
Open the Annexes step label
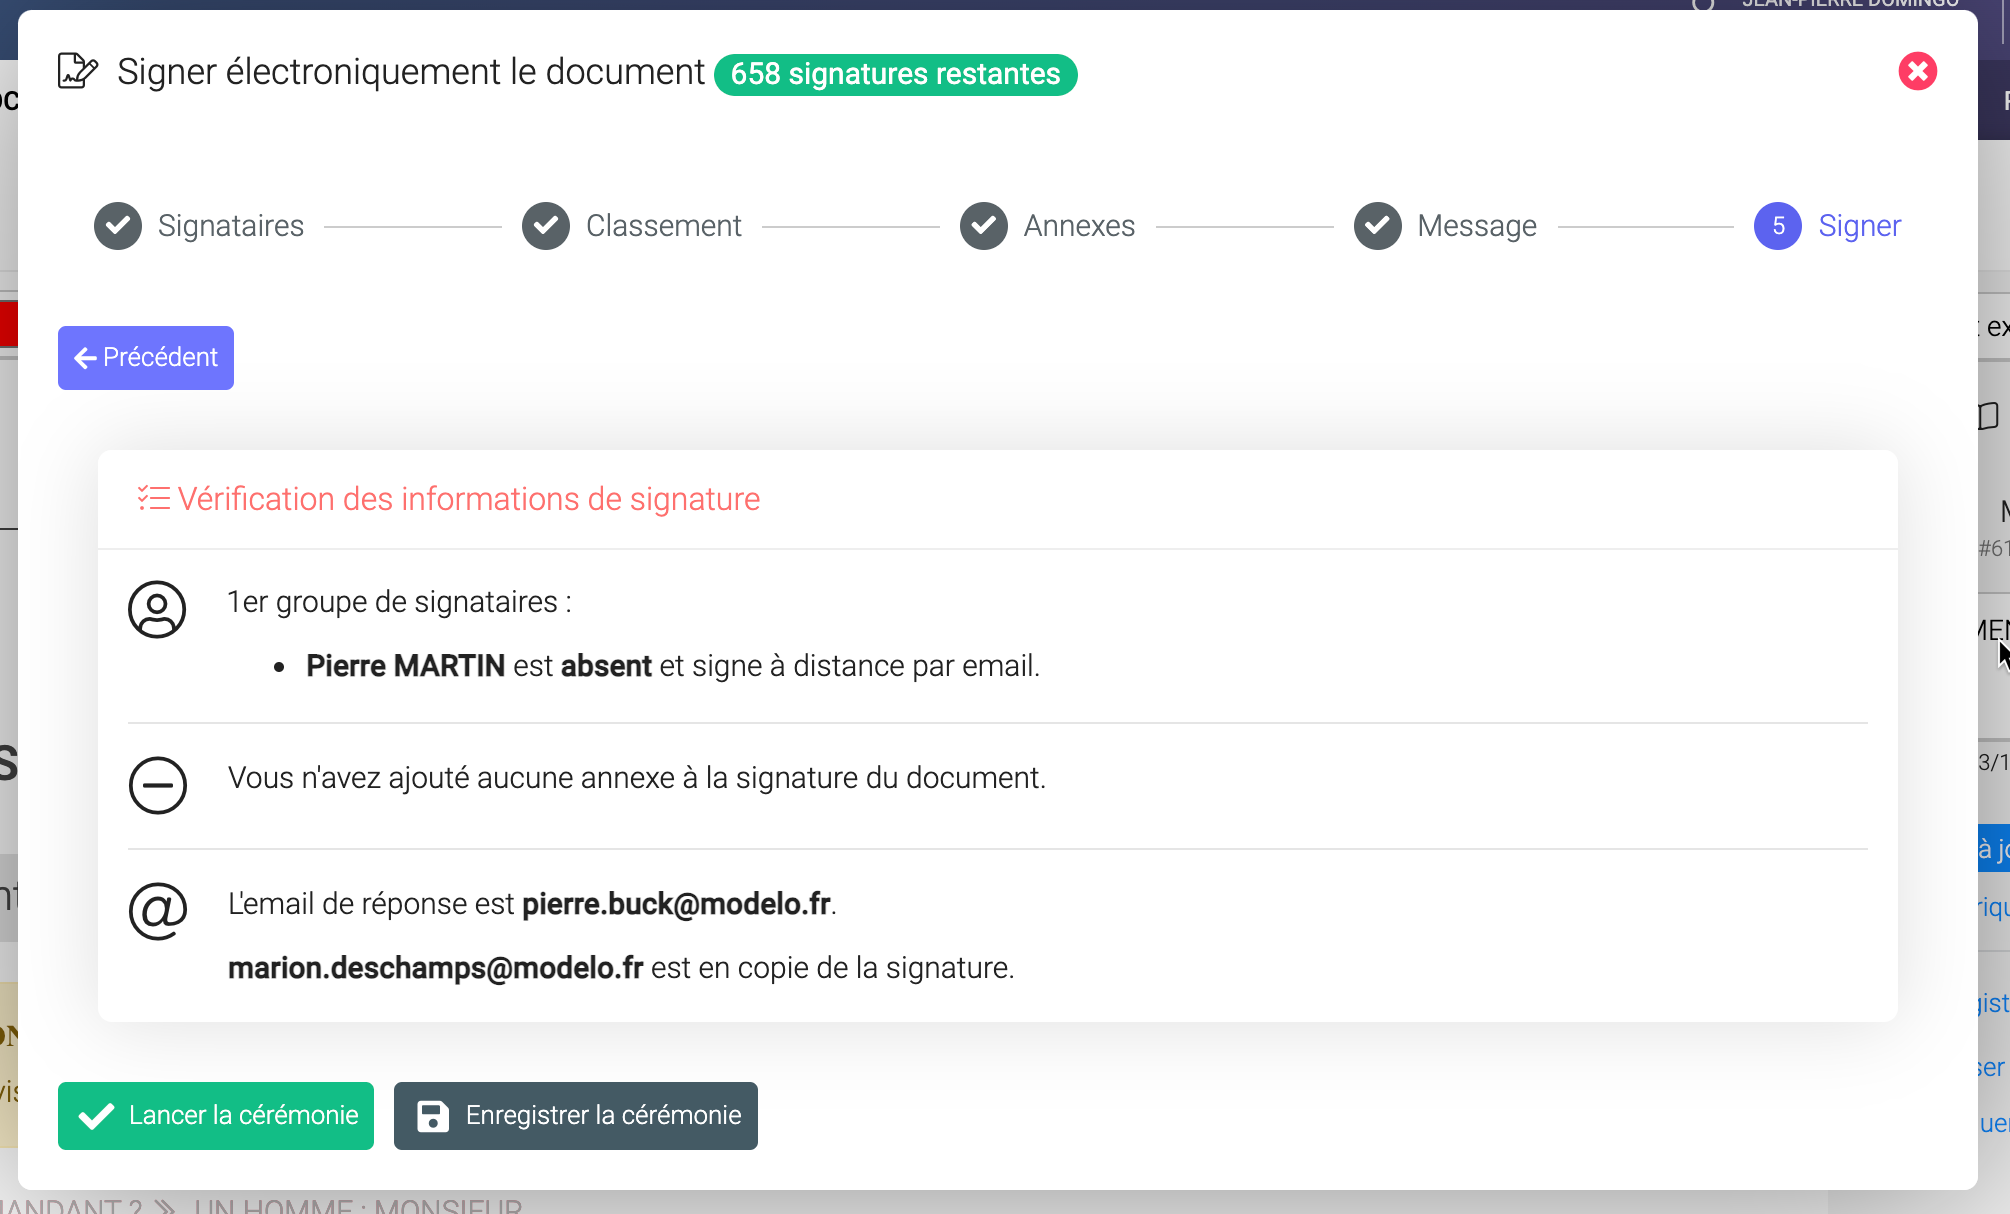tap(1079, 226)
